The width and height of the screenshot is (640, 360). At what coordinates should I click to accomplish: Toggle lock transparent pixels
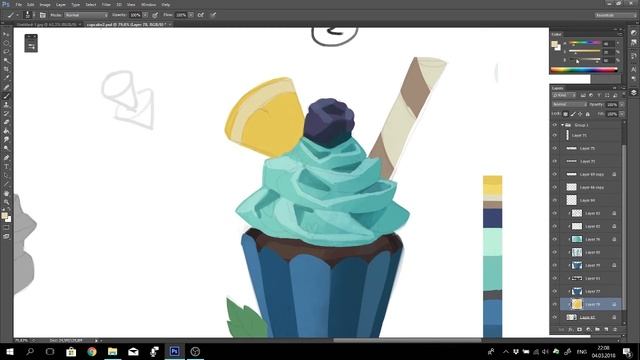tap(565, 114)
